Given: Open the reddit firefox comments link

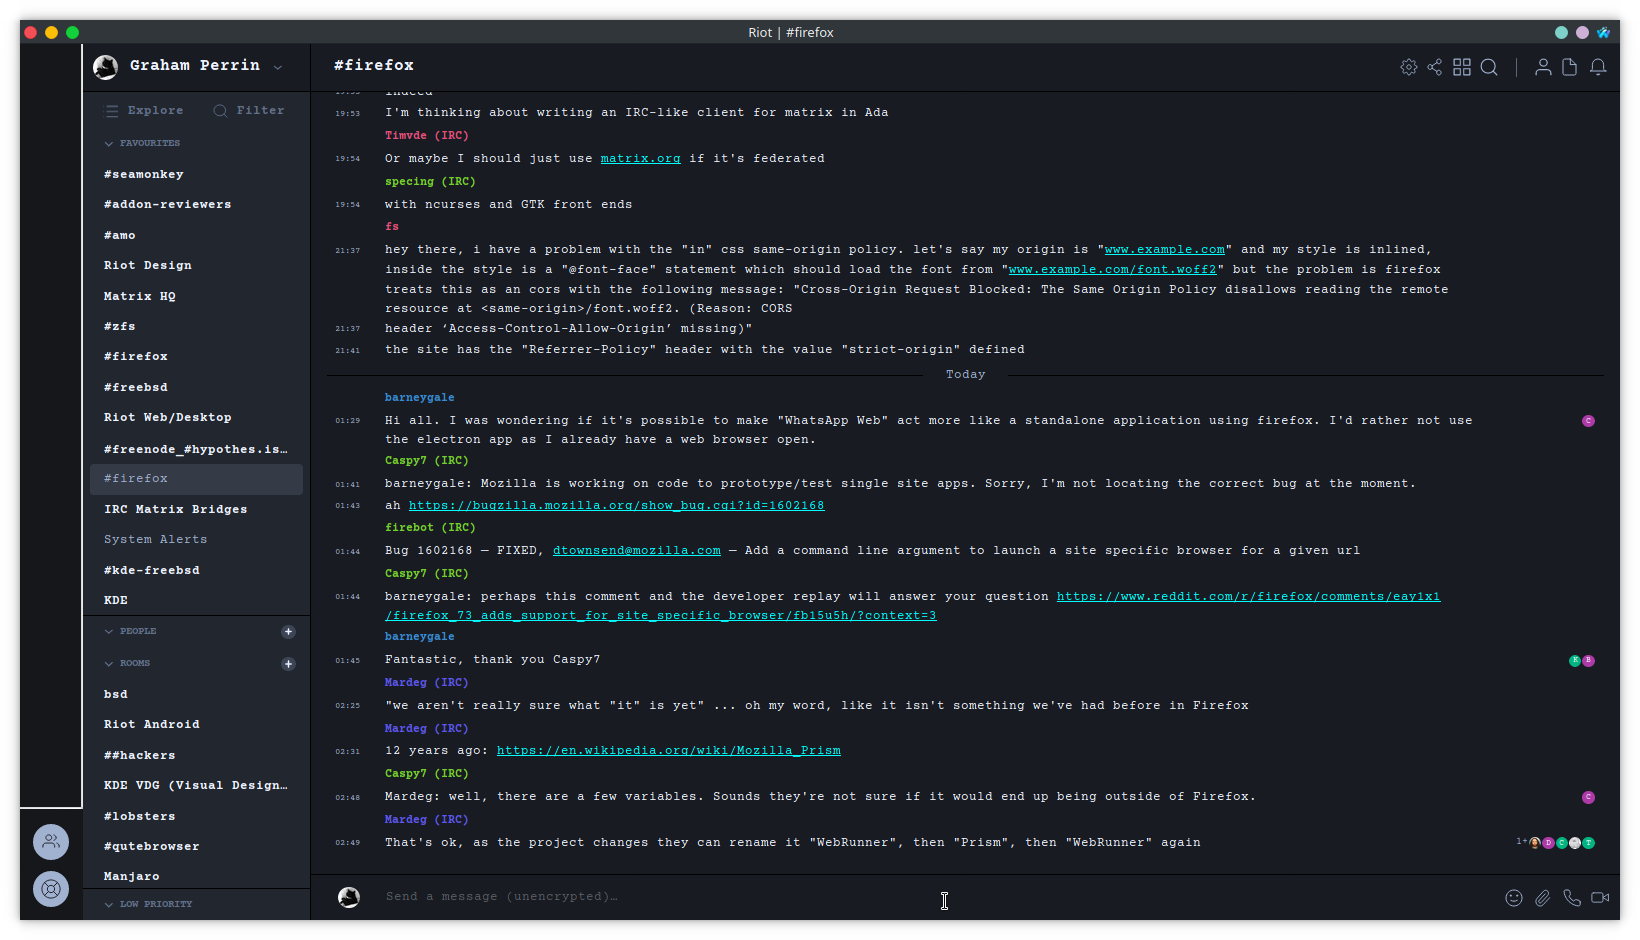Looking at the screenshot, I should 1248,597.
